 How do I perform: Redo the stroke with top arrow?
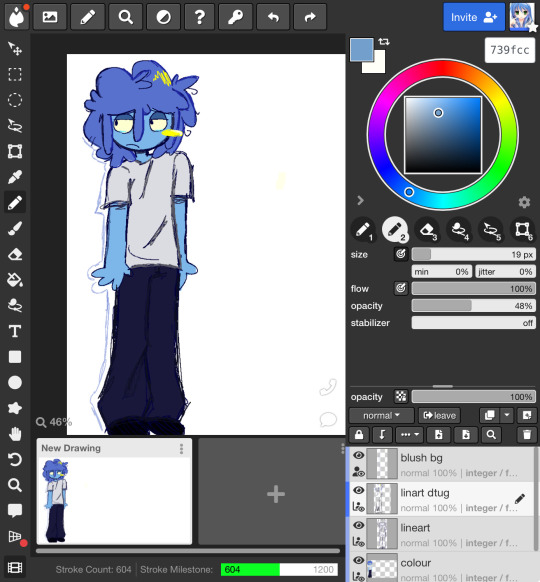point(310,17)
